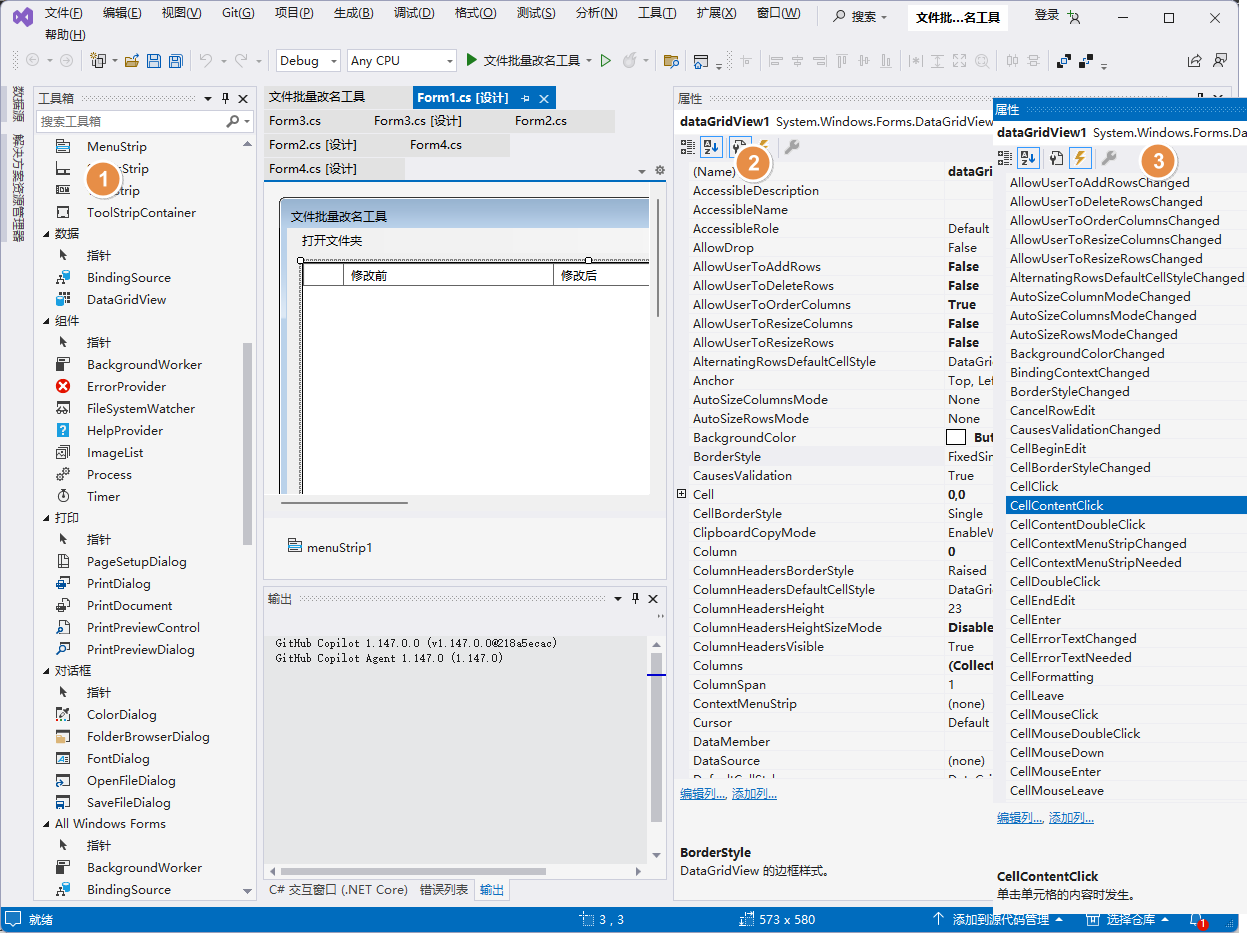This screenshot has width=1247, height=933.
Task: Click the Hot Reload flame icon
Action: pos(630,61)
